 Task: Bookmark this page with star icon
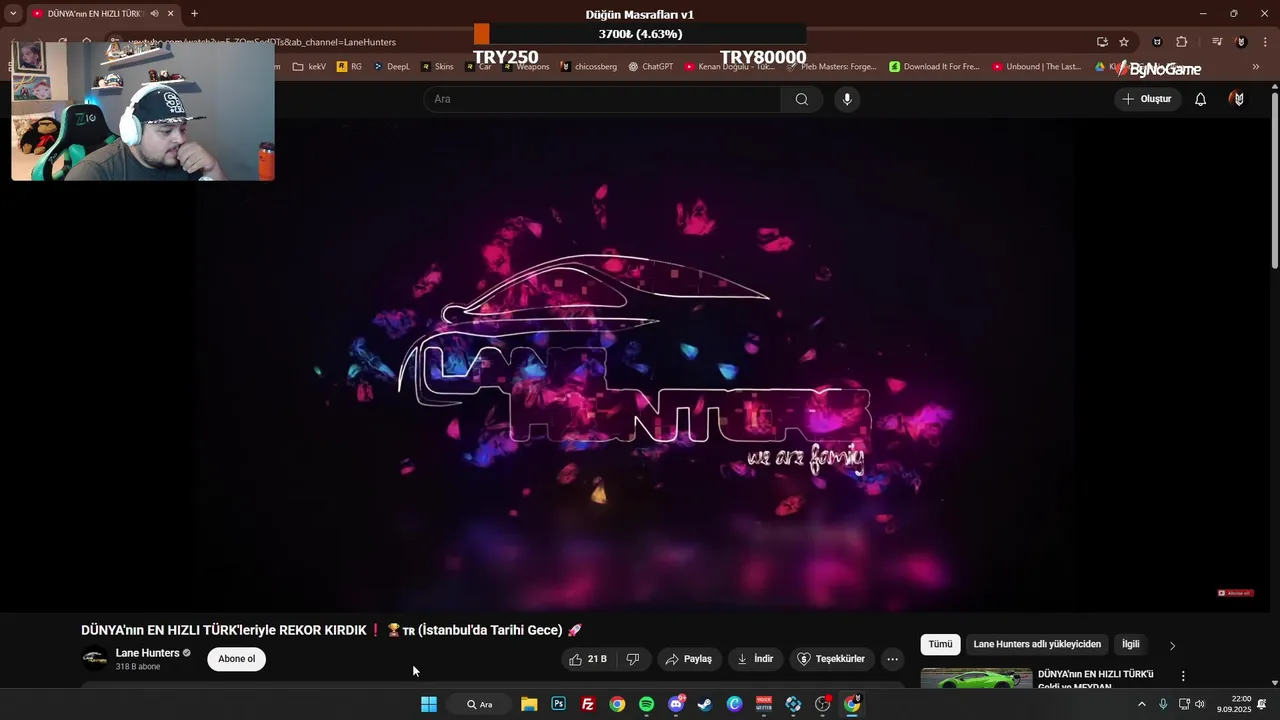[x=1124, y=42]
